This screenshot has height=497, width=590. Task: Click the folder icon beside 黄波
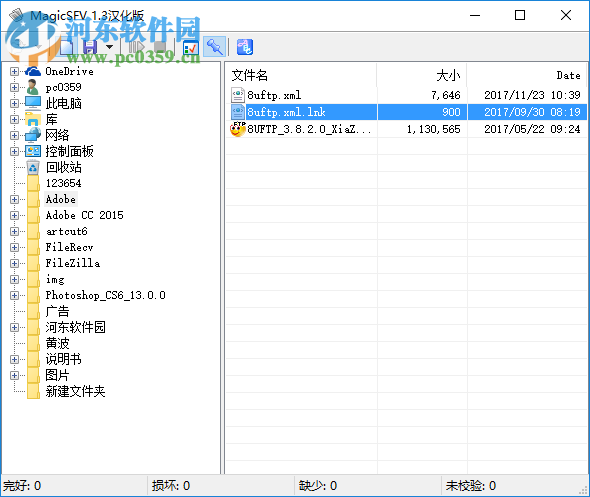33,343
